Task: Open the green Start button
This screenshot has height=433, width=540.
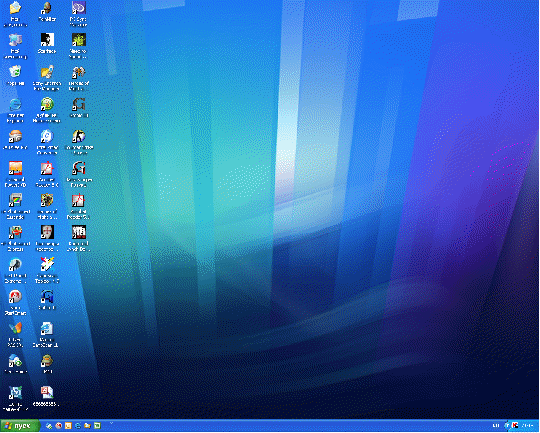Action: (x=20, y=426)
